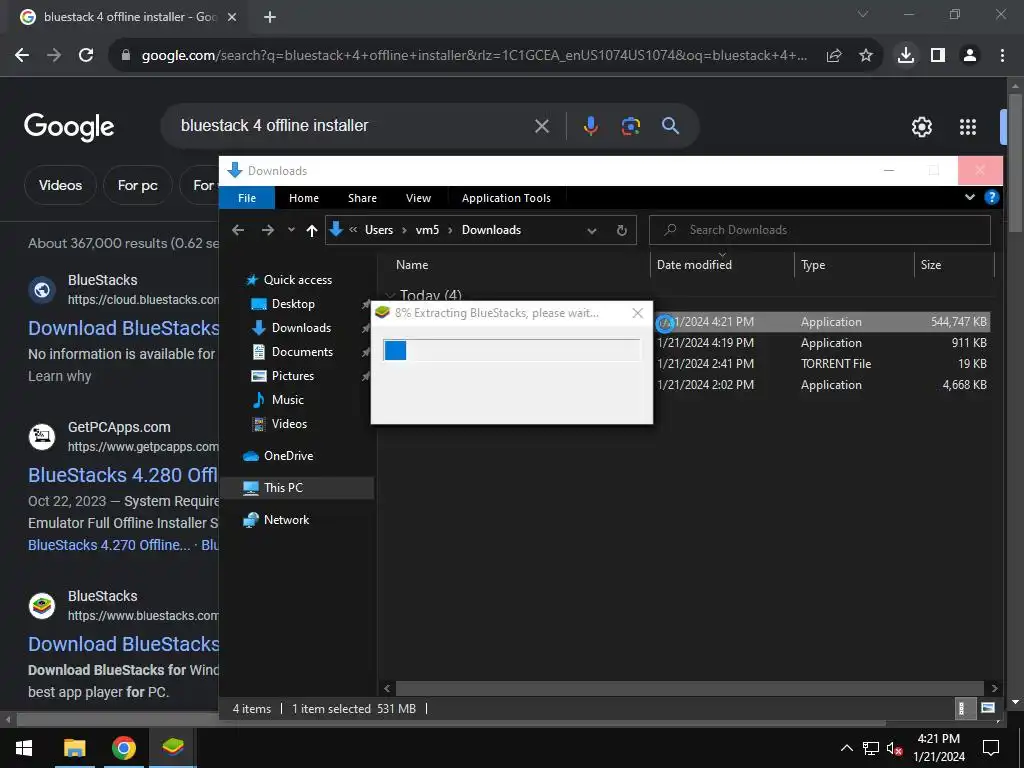Expand hidden breadcrumb path chevrons

(x=353, y=230)
